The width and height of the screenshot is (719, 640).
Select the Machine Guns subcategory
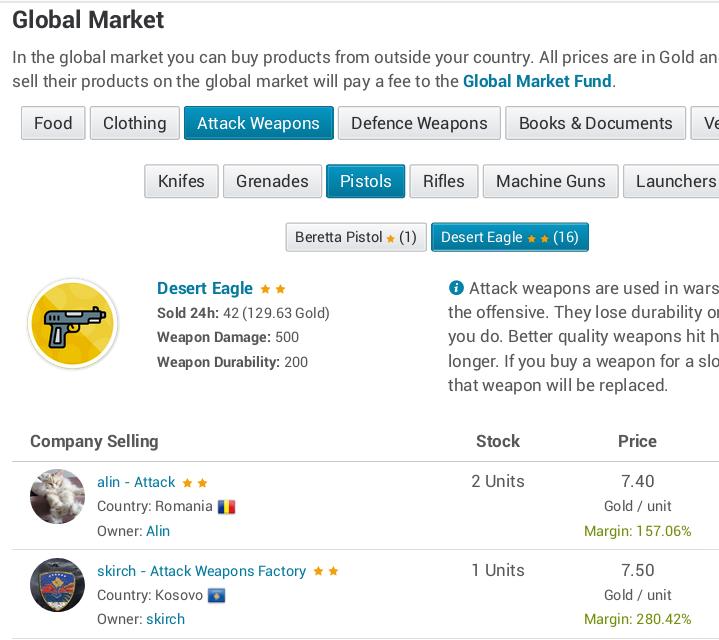coord(551,181)
